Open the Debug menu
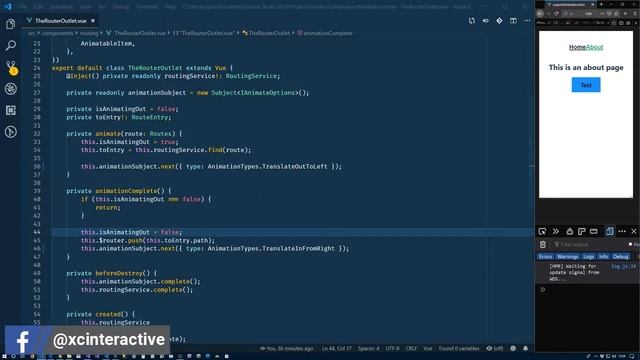This screenshot has width=640, height=360. [x=120, y=7]
